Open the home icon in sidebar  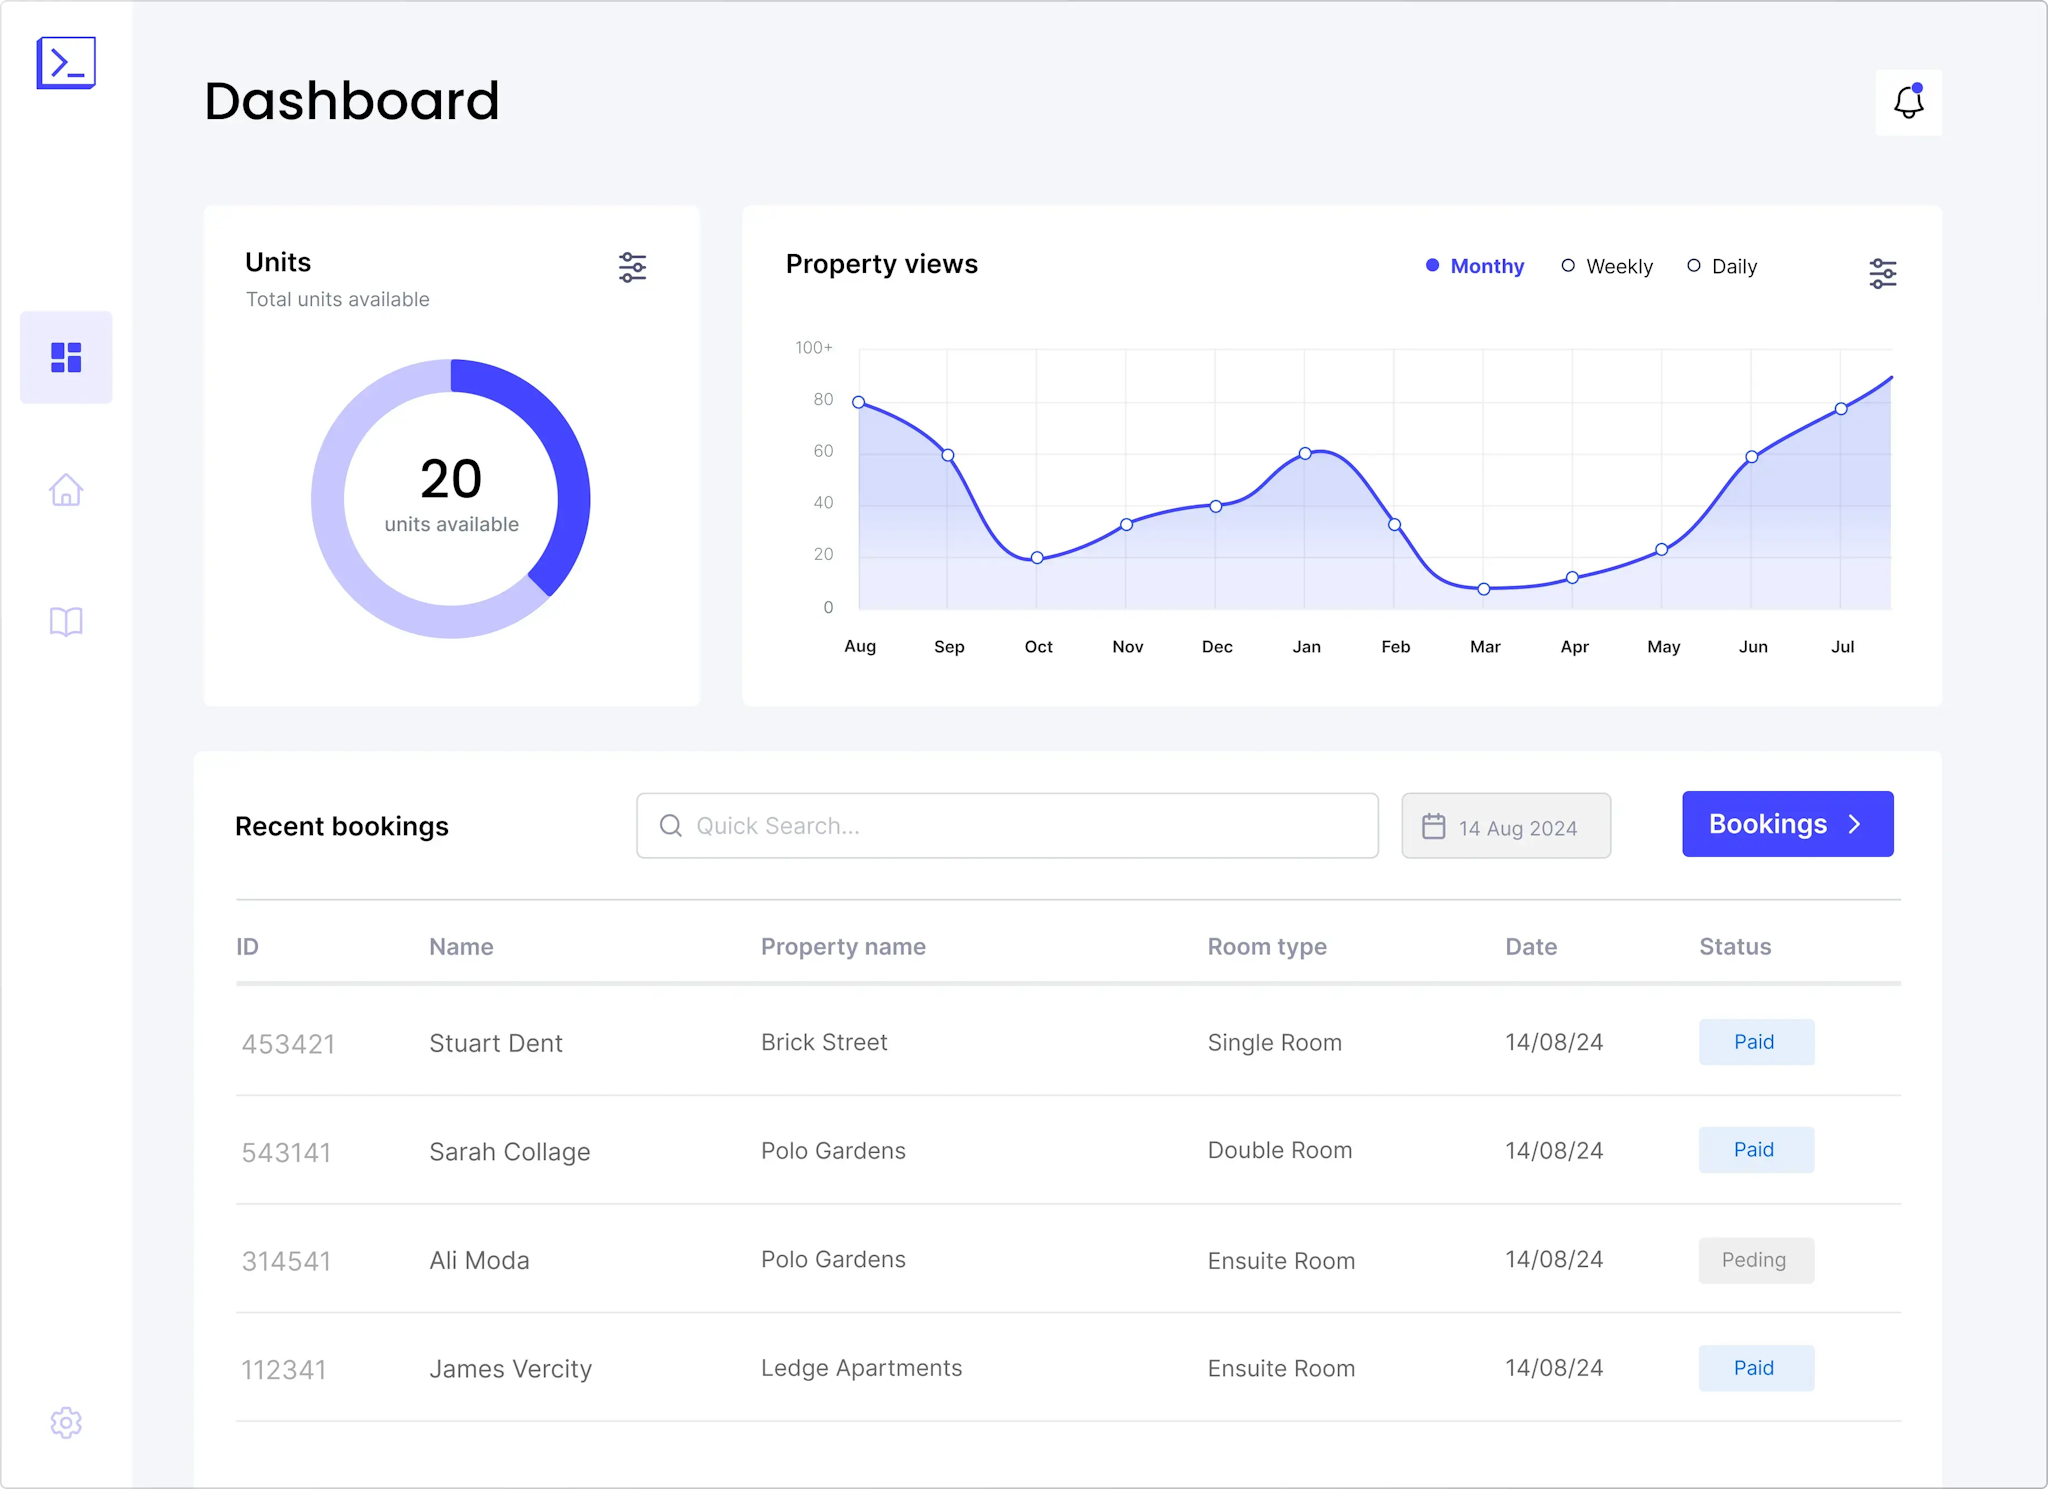pos(66,489)
